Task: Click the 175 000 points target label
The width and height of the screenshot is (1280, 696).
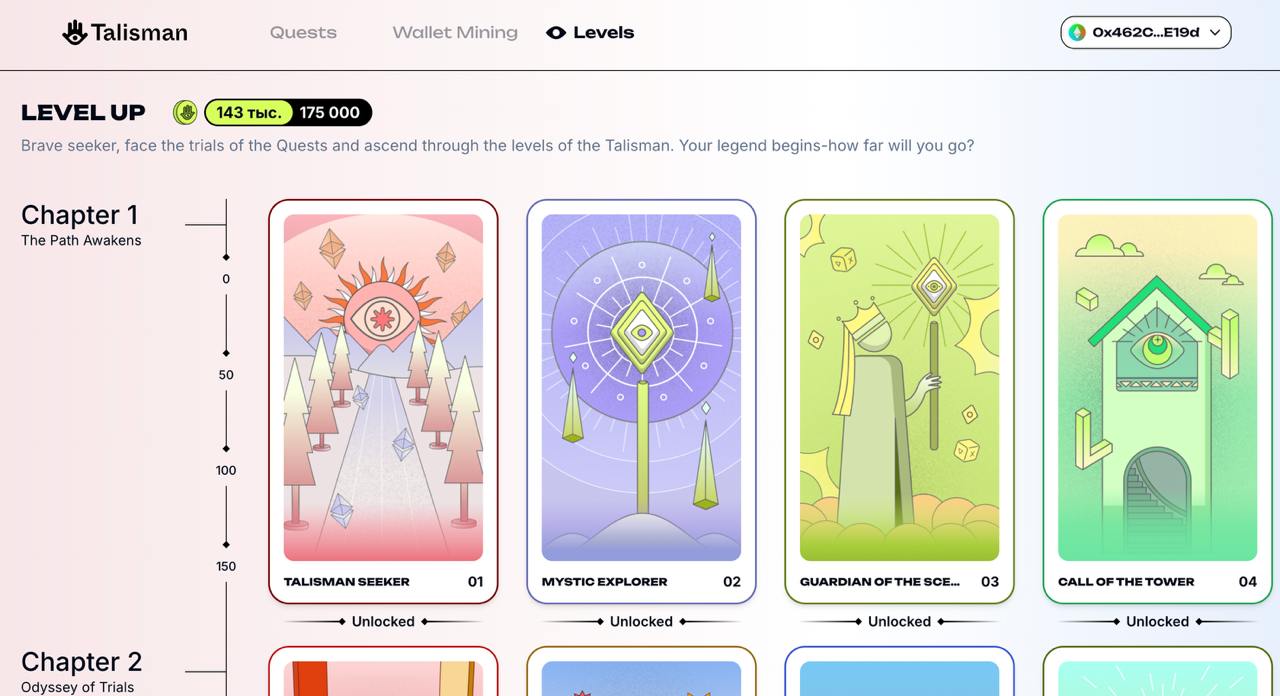Action: 330,112
